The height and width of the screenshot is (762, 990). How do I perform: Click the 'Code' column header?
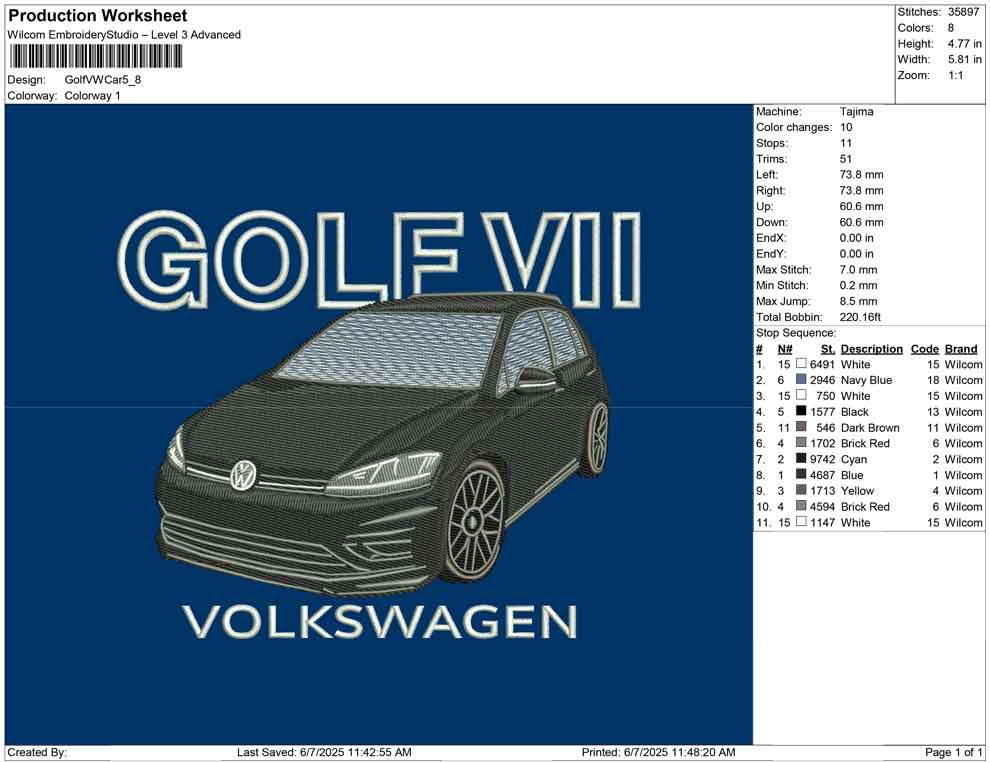(x=925, y=348)
